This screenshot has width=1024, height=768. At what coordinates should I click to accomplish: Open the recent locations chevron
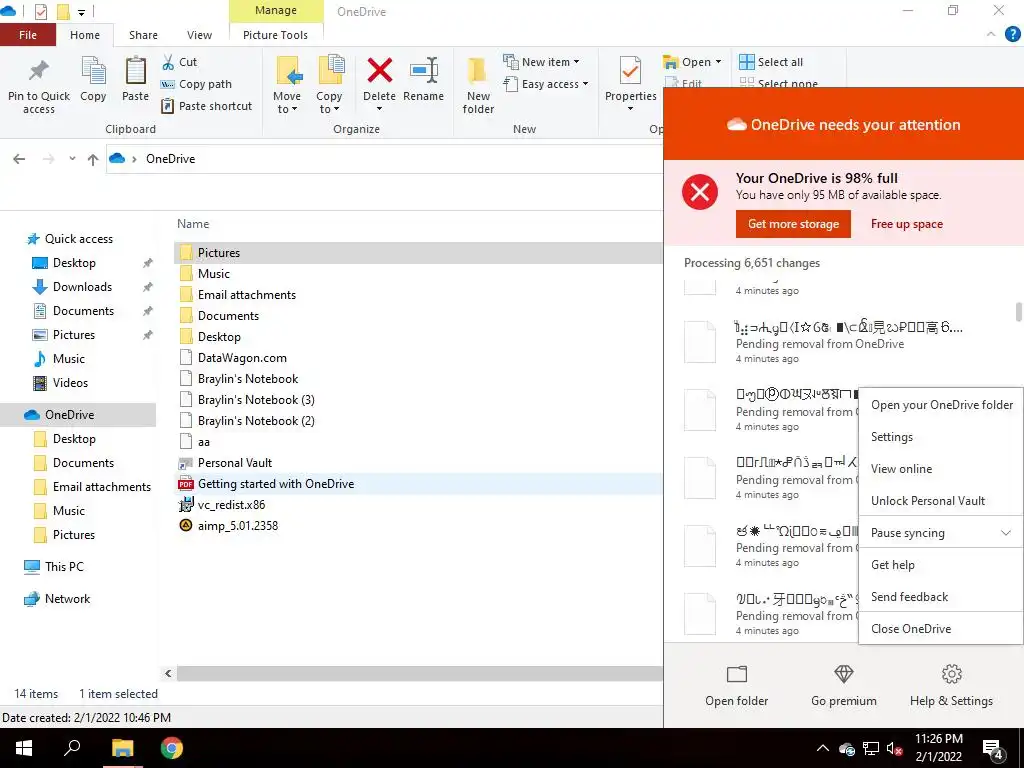(72, 159)
